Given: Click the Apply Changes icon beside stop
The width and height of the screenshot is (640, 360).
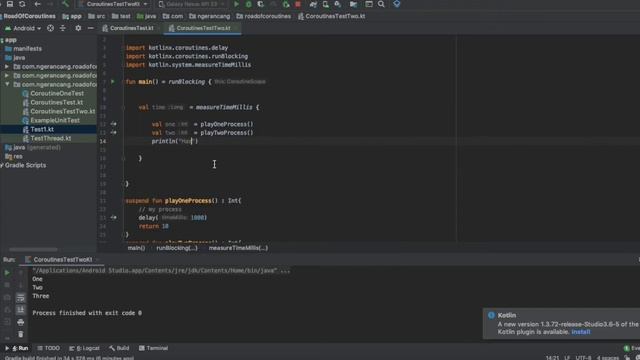Looking at the screenshot, I should pos(286,4).
